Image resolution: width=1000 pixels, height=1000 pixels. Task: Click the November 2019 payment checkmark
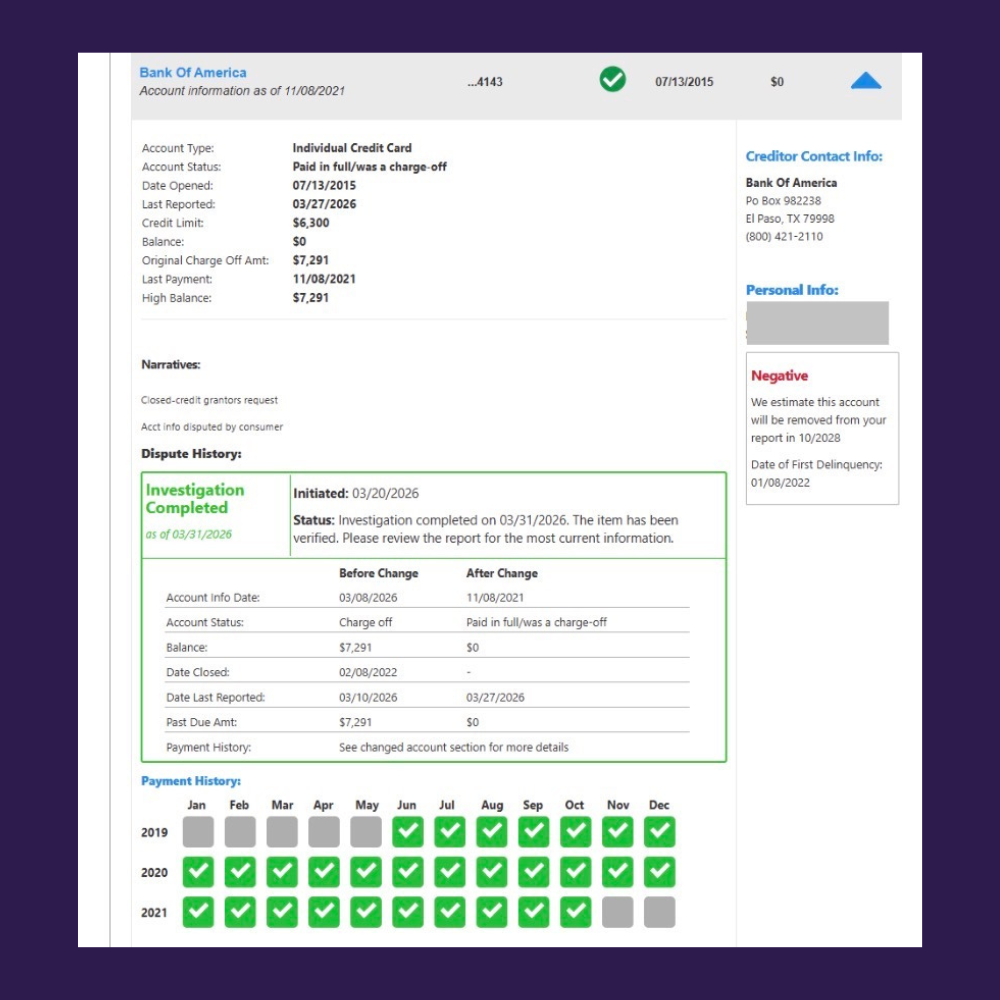(617, 832)
